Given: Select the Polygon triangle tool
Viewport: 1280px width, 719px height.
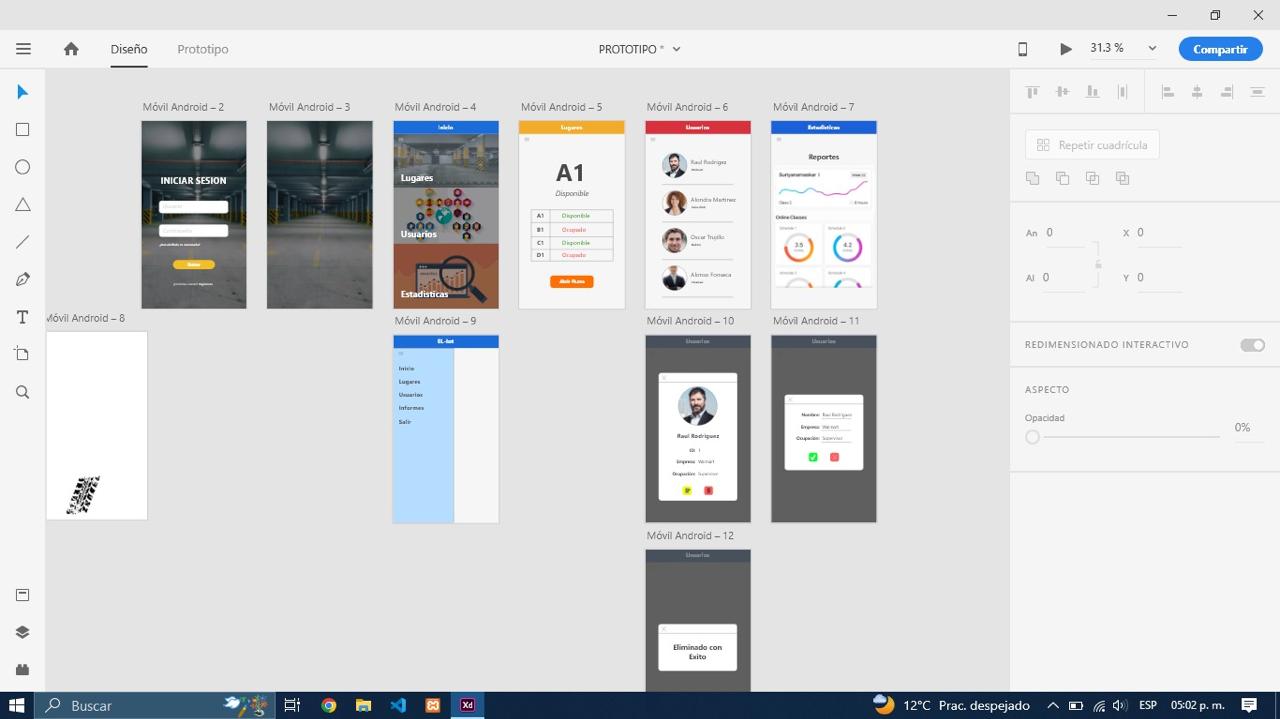Looking at the screenshot, I should (22, 205).
